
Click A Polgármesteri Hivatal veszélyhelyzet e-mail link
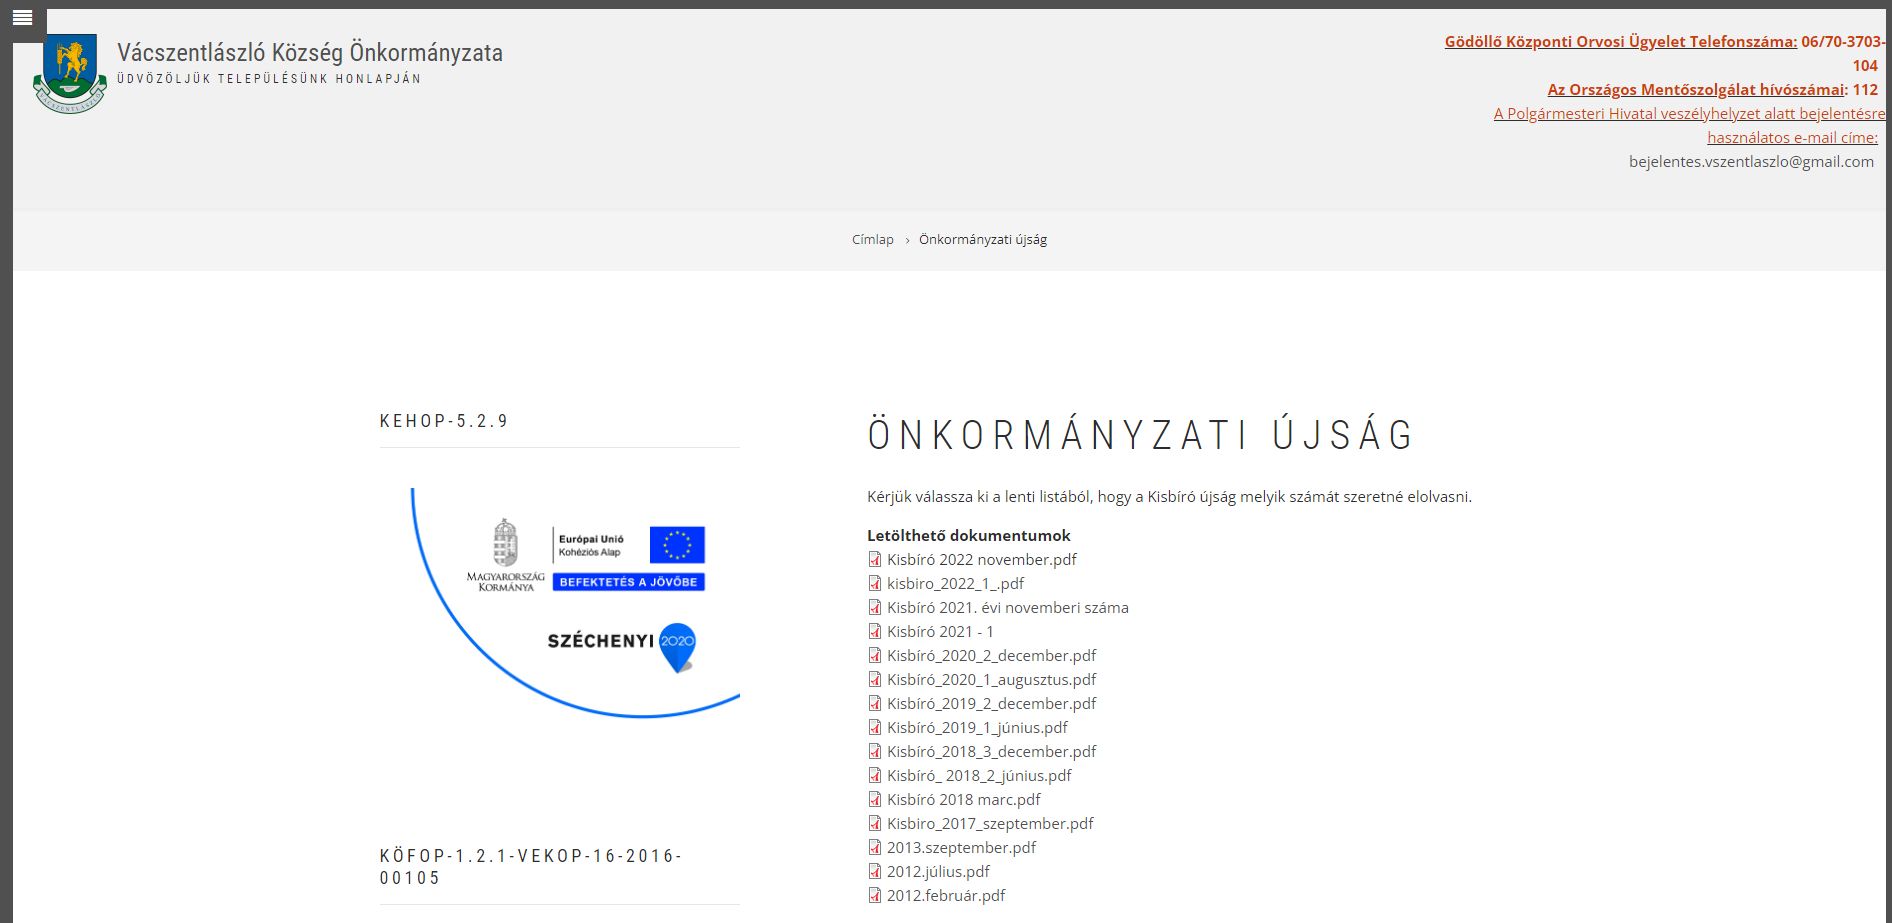pos(1690,125)
